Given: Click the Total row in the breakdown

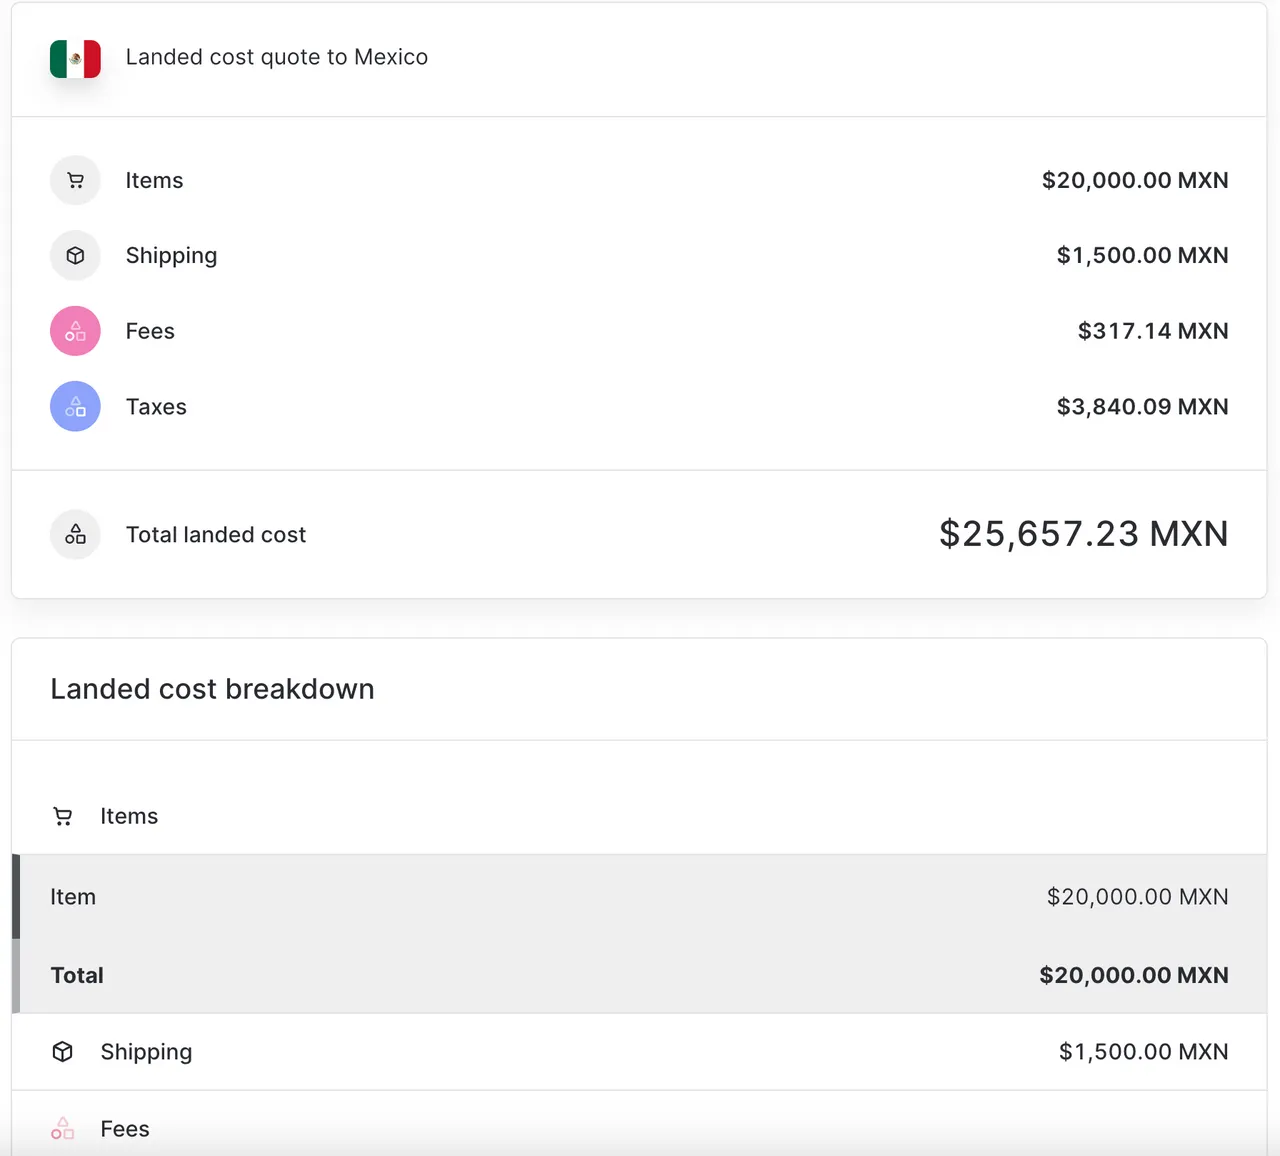Looking at the screenshot, I should (640, 975).
